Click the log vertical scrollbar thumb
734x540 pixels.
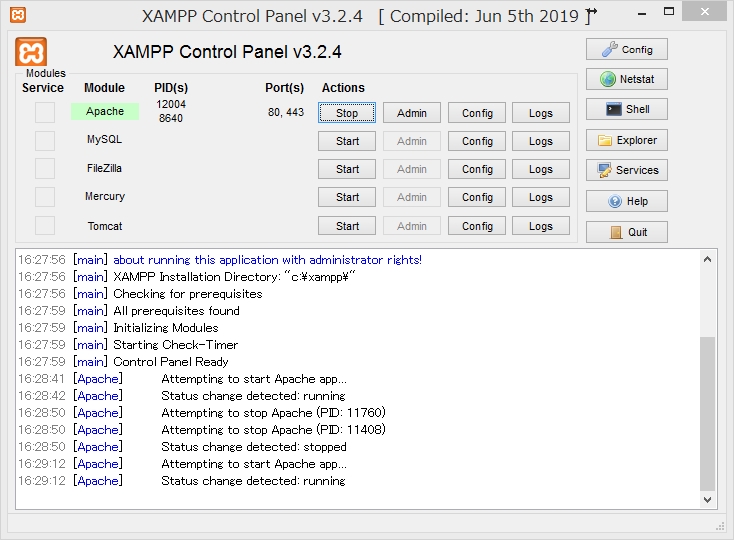pos(707,414)
